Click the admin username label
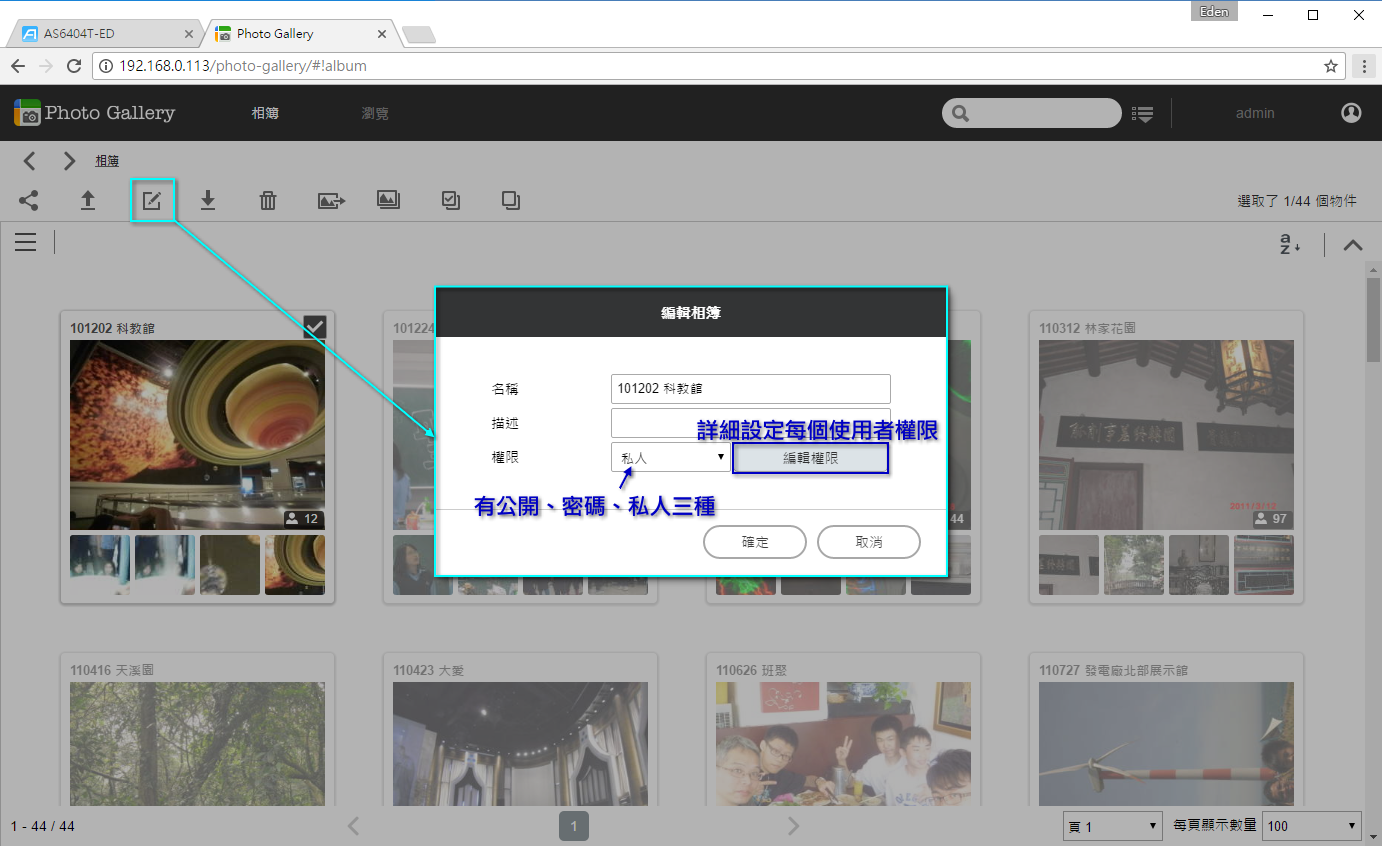 tap(1255, 113)
